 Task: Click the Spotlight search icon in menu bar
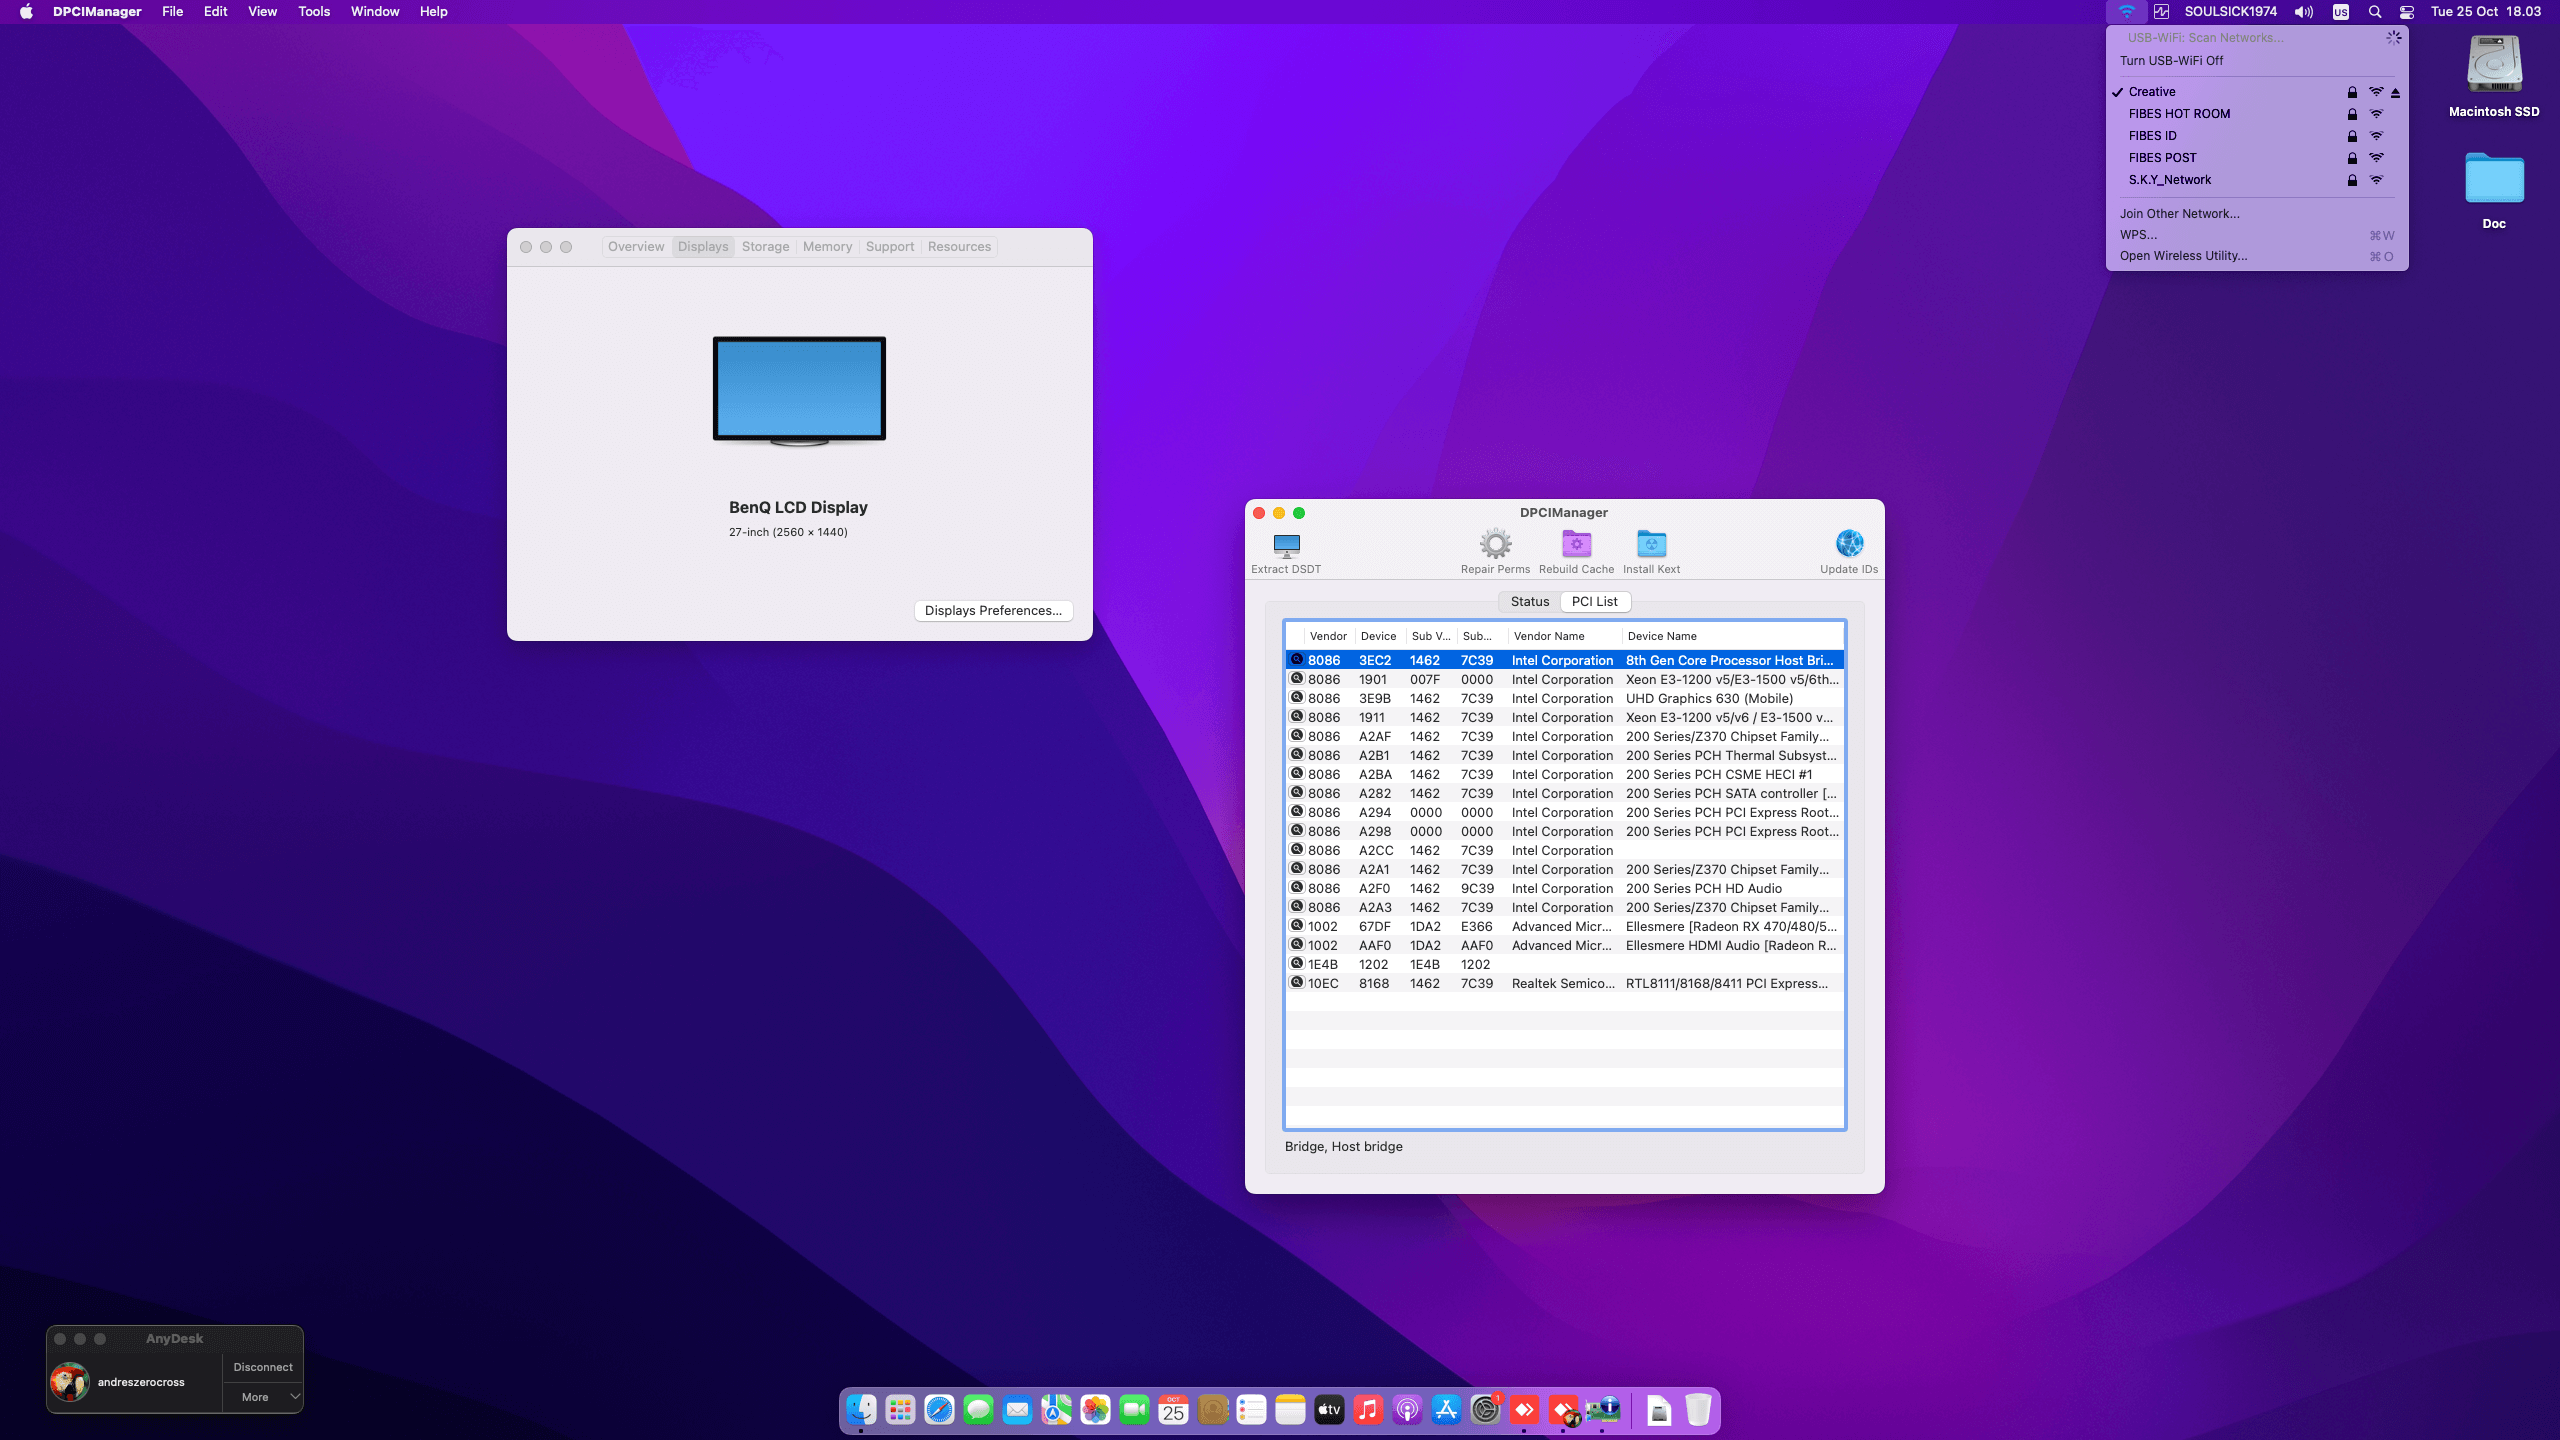coord(2375,12)
